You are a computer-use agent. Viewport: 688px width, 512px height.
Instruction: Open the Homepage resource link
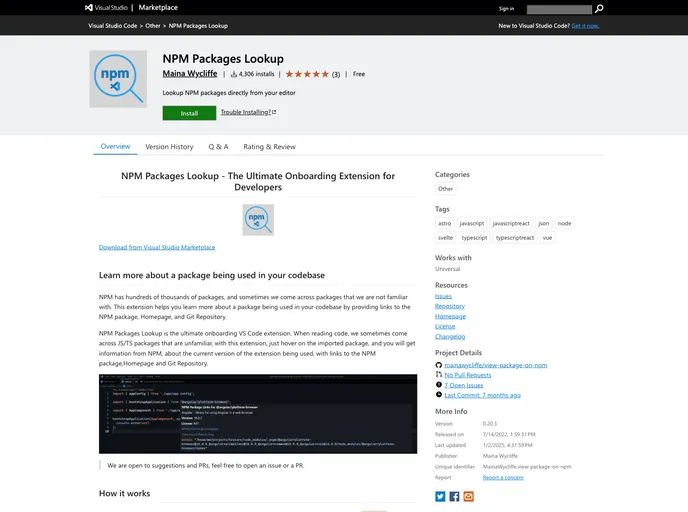[x=450, y=316]
